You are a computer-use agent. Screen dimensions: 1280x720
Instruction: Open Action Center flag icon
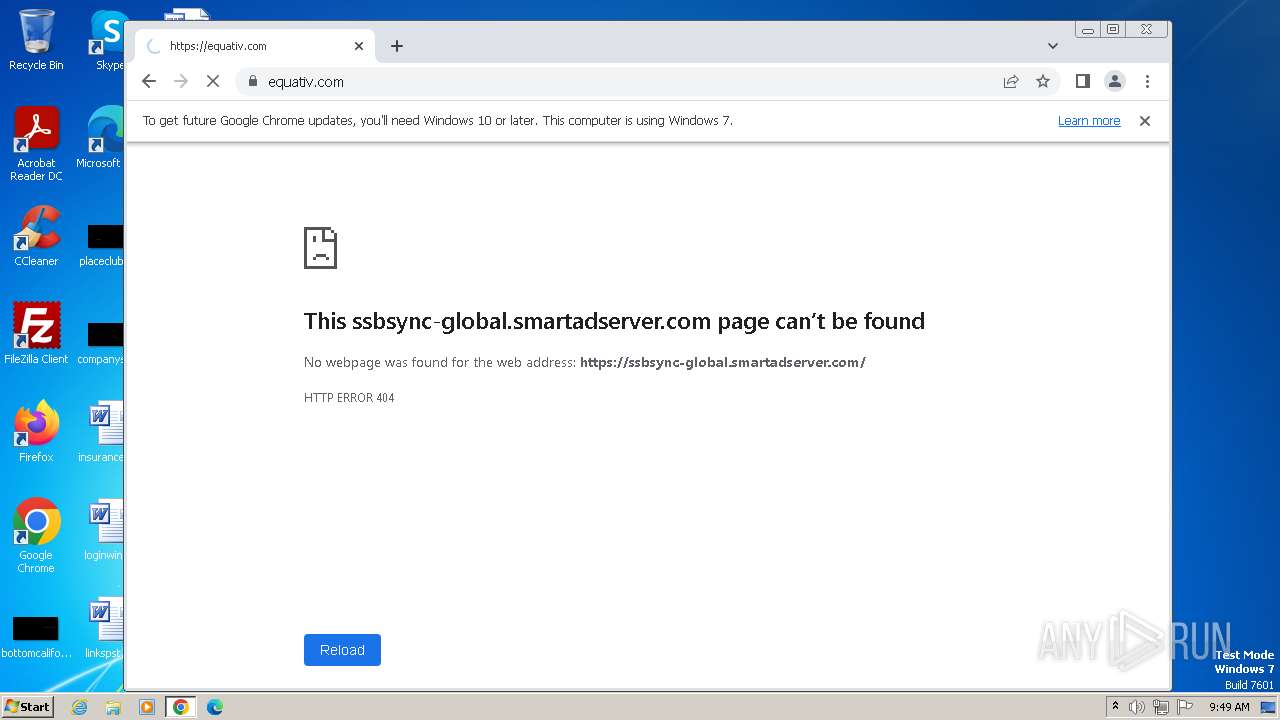point(1185,707)
